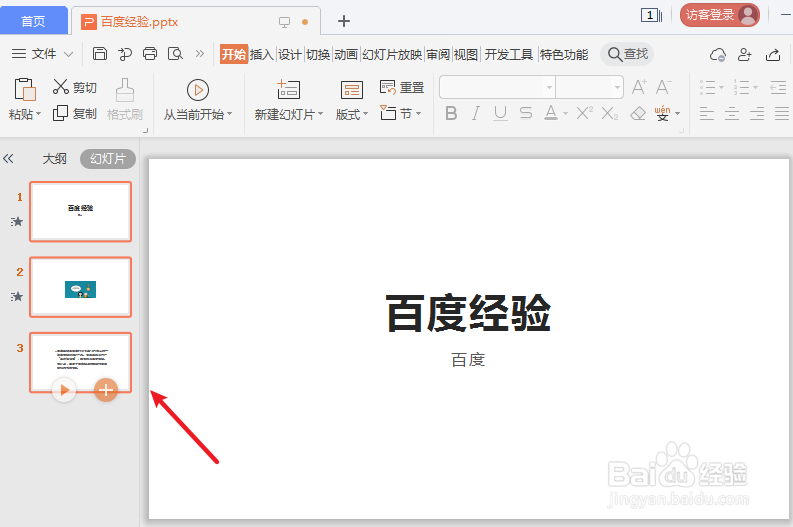The image size is (793, 527).
Task: Open the font name combo box
Action: coord(498,87)
